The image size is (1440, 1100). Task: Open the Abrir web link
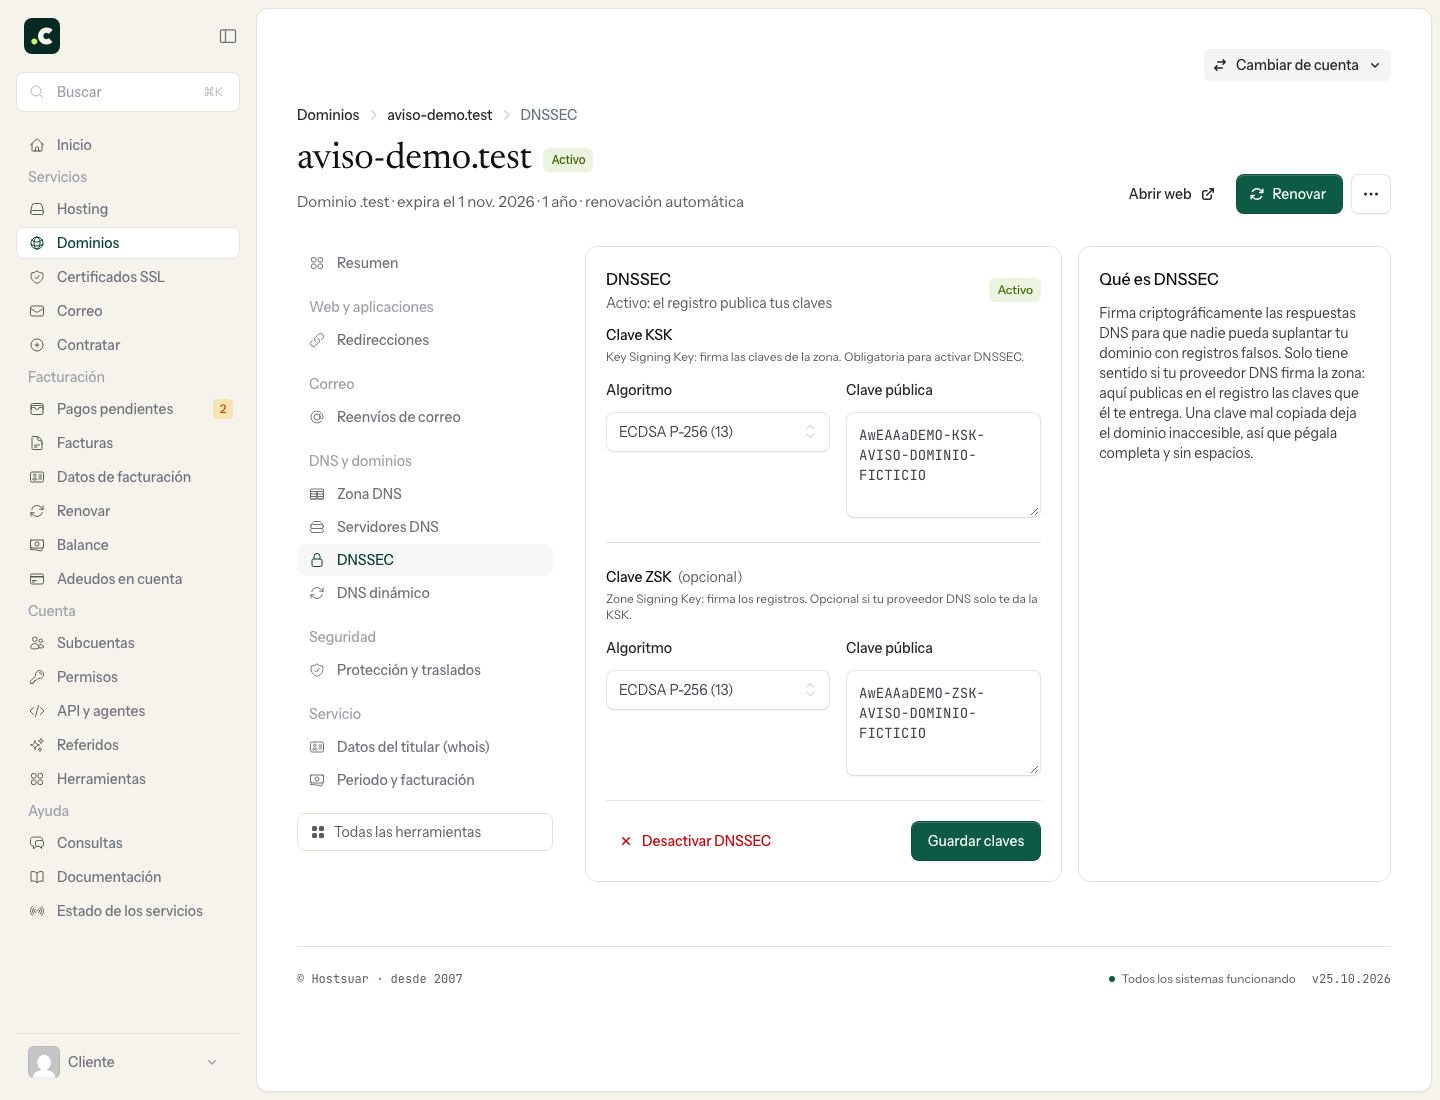pyautogui.click(x=1171, y=194)
